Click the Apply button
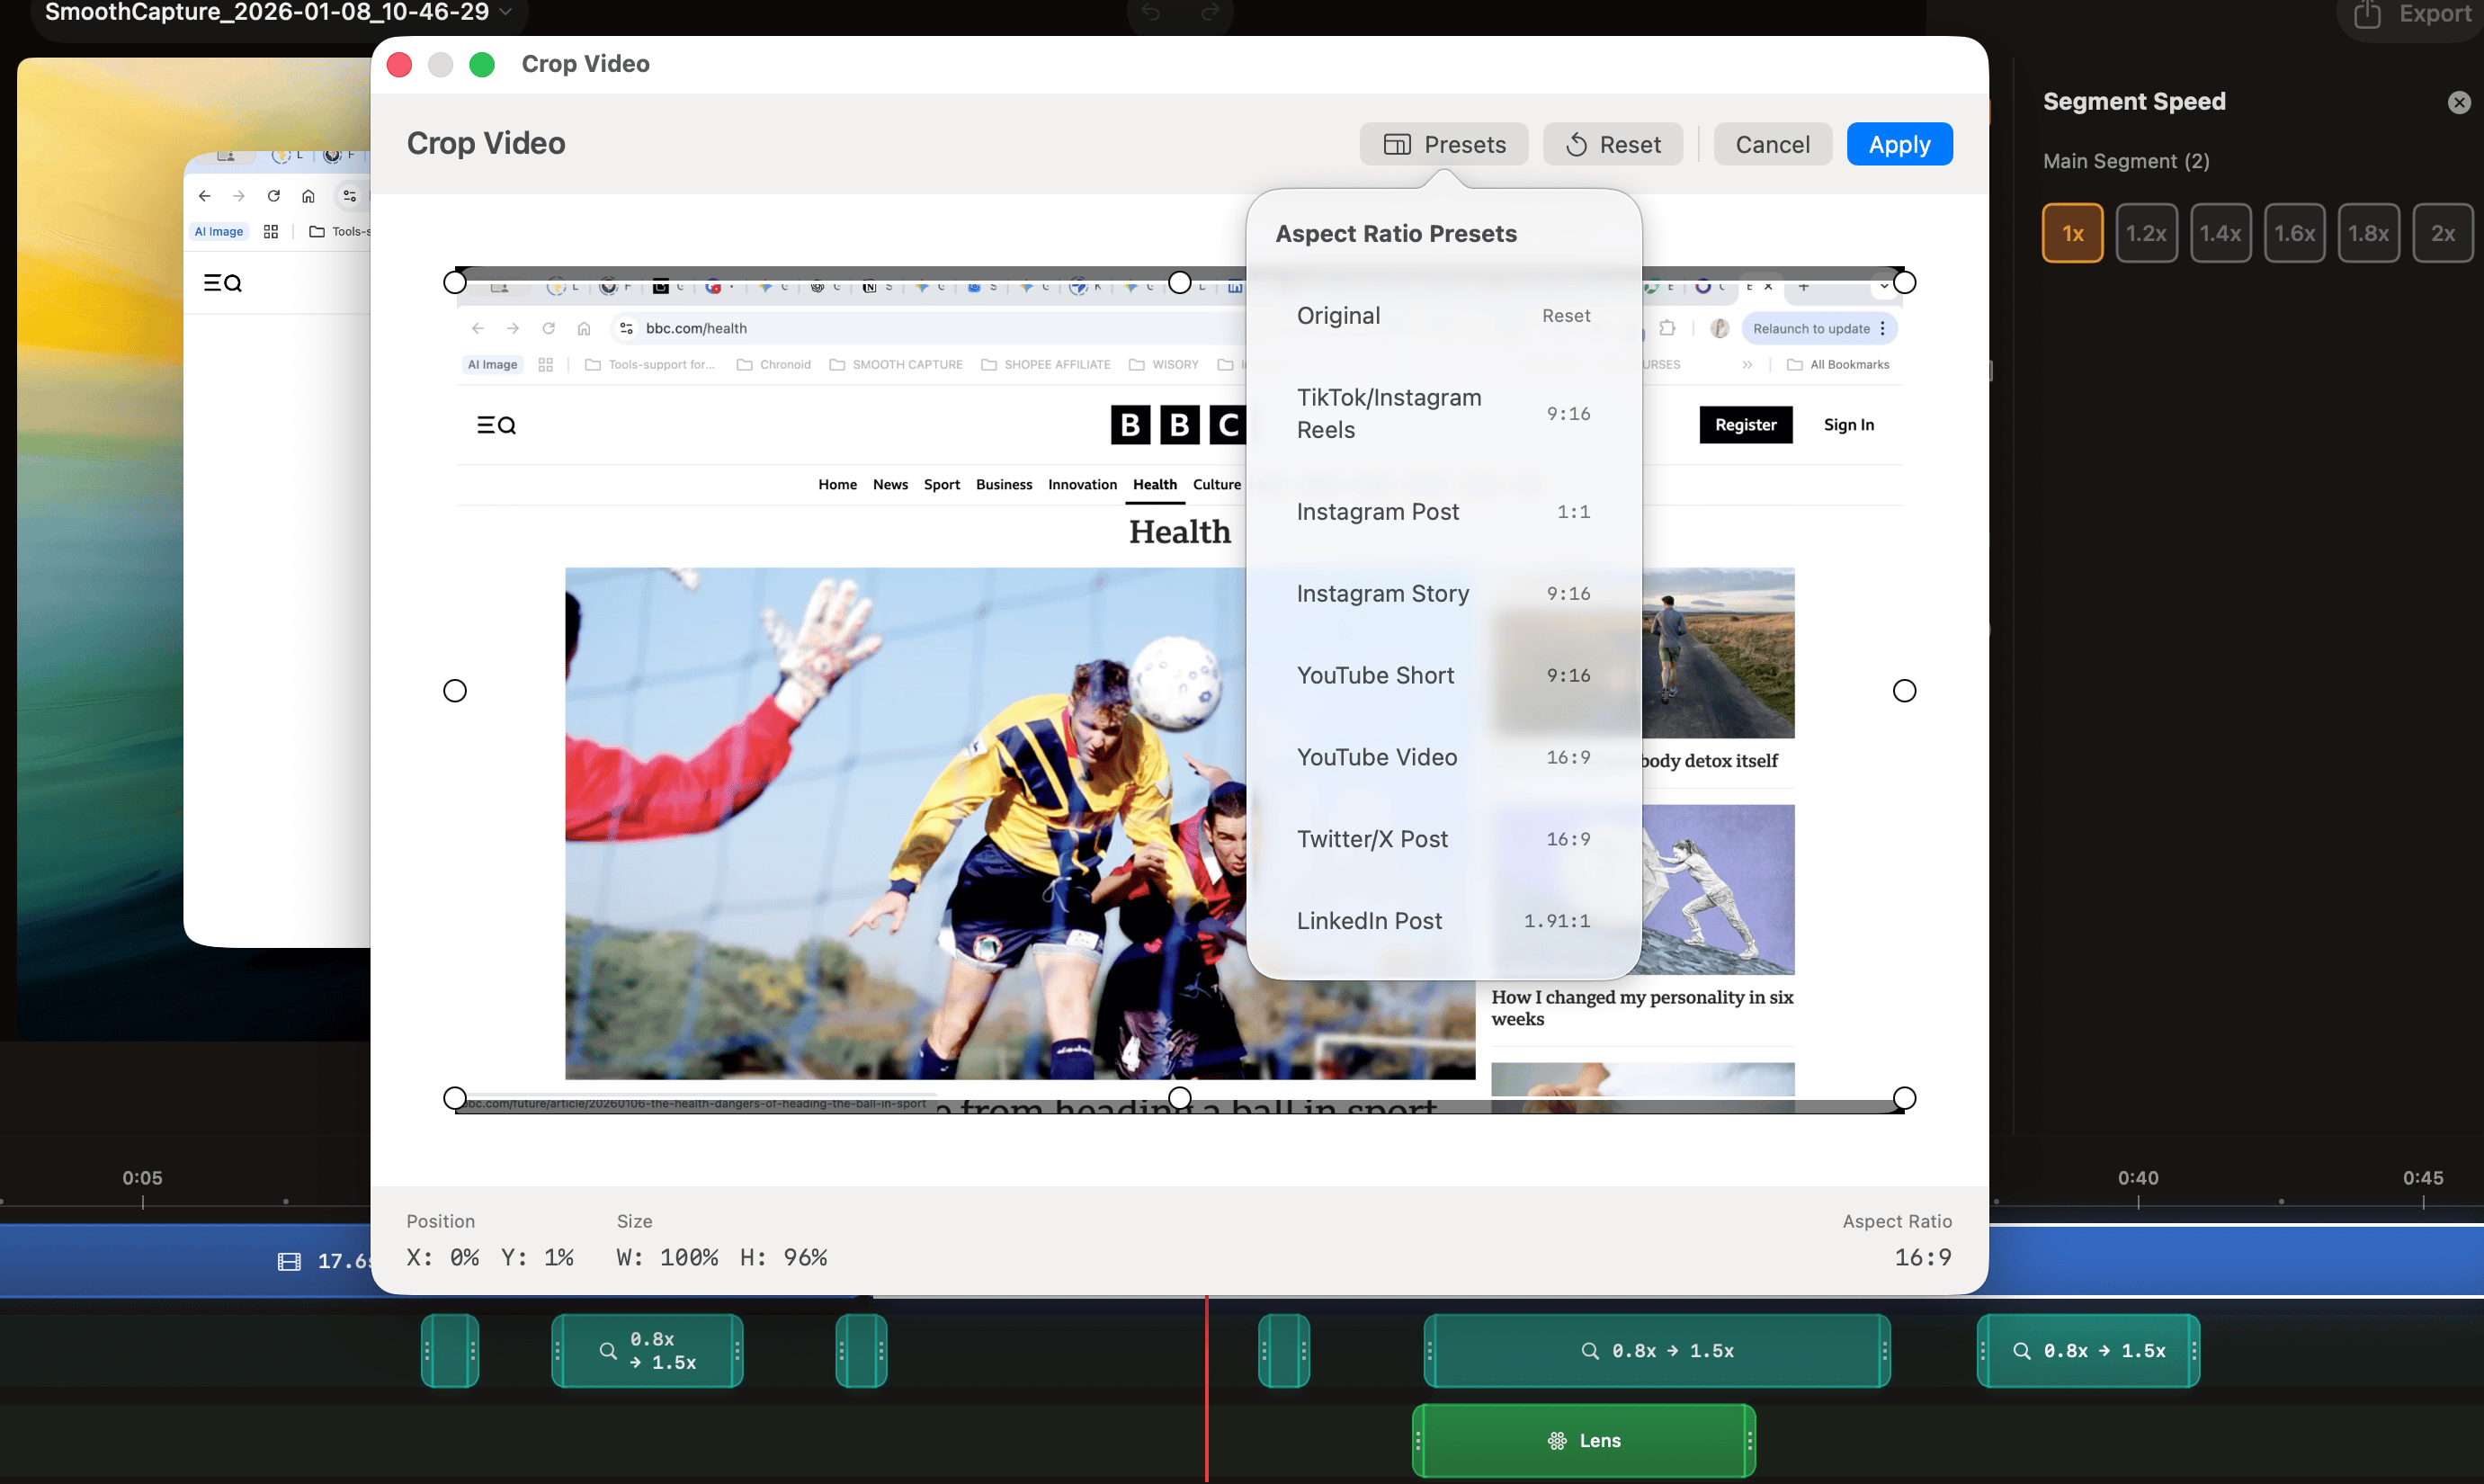The width and height of the screenshot is (2484, 1484). click(x=1898, y=145)
